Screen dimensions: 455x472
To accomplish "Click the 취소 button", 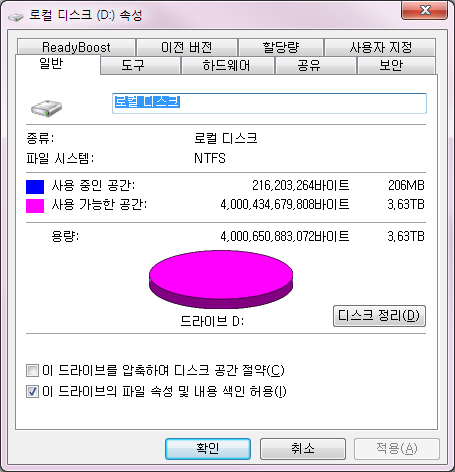I will pyautogui.click(x=303, y=449).
